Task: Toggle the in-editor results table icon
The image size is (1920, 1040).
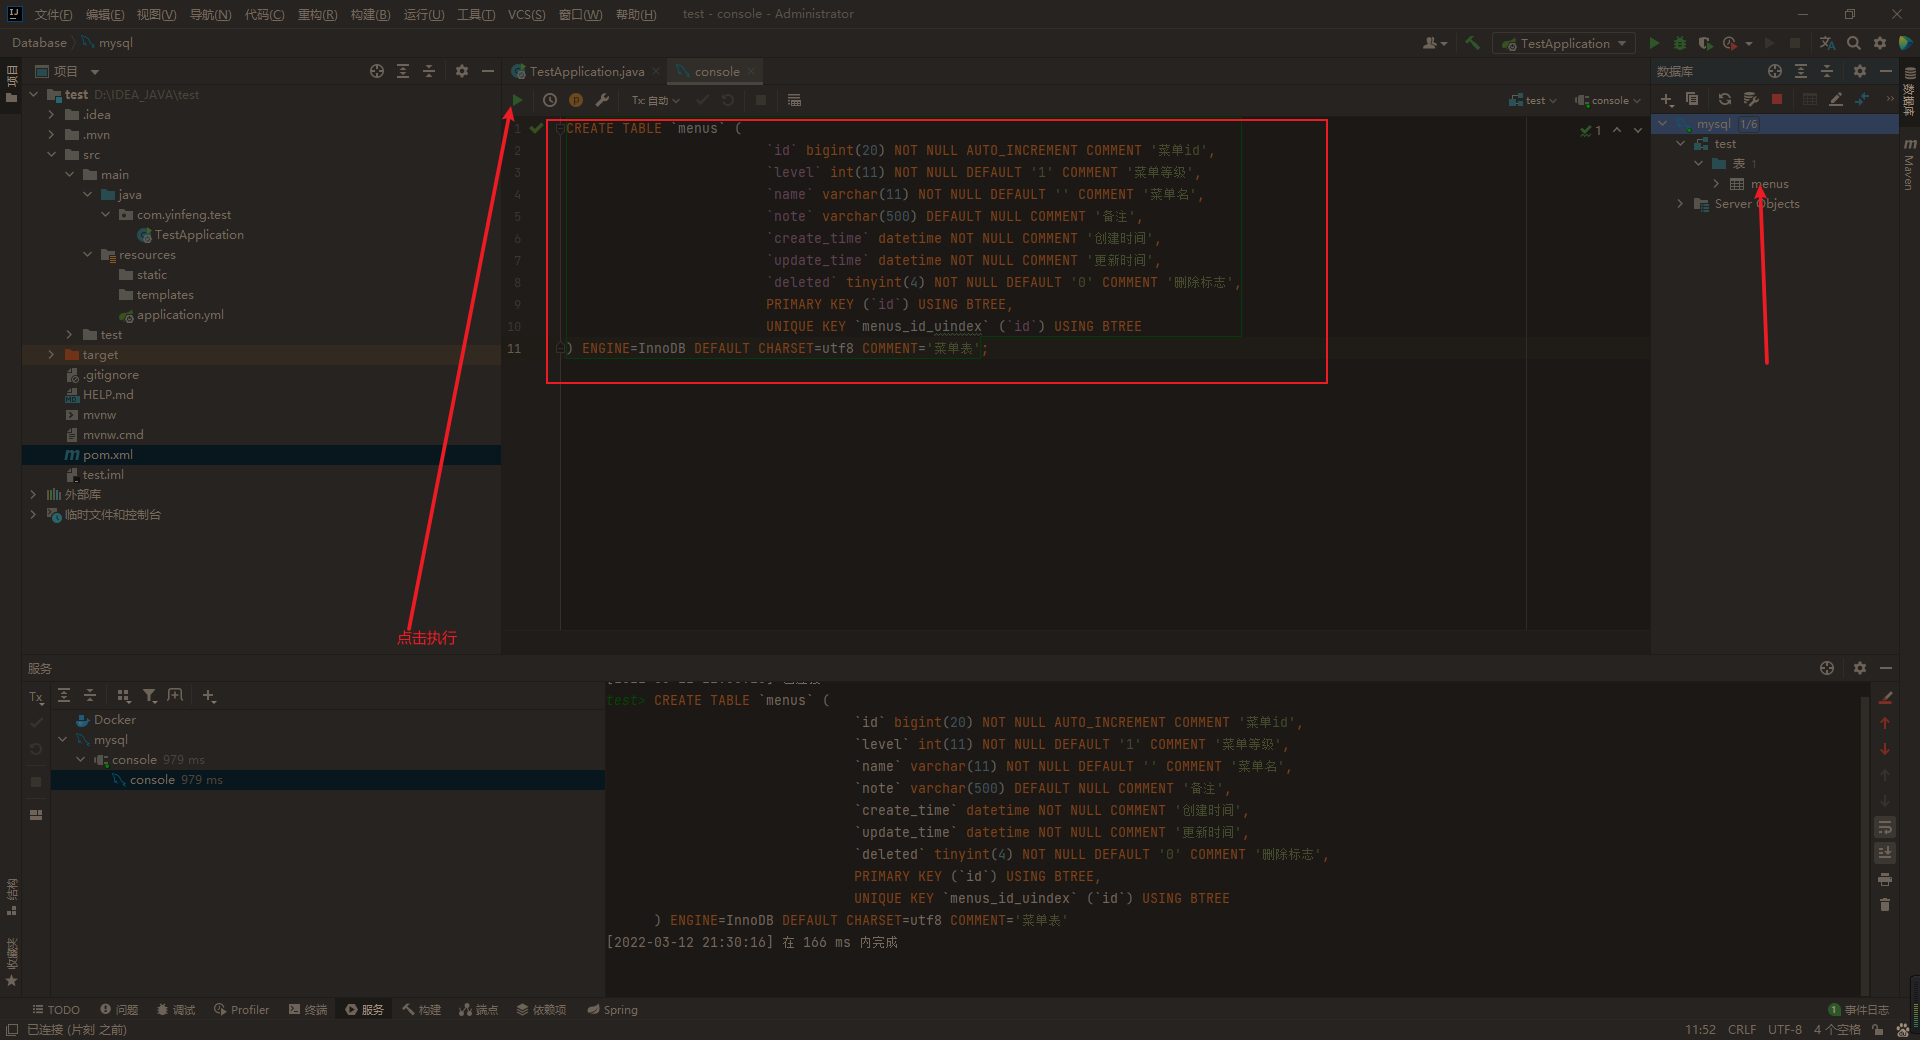Action: pyautogui.click(x=794, y=100)
